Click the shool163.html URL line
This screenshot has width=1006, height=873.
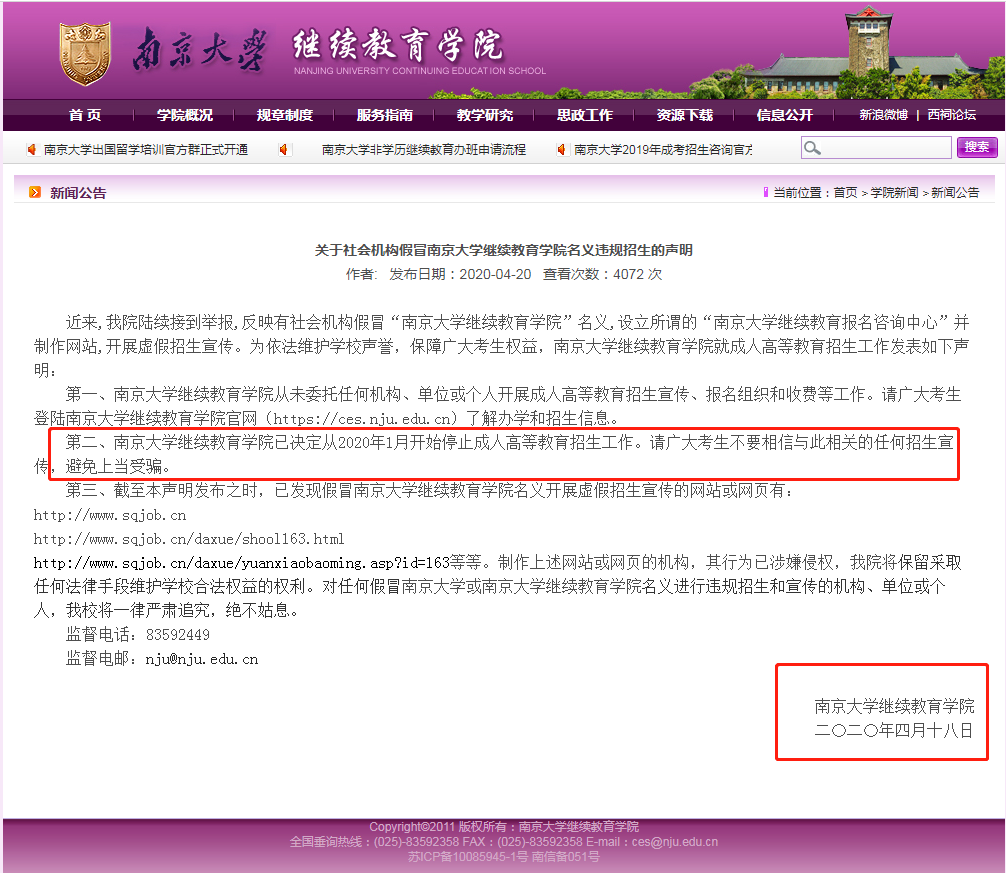(x=189, y=539)
